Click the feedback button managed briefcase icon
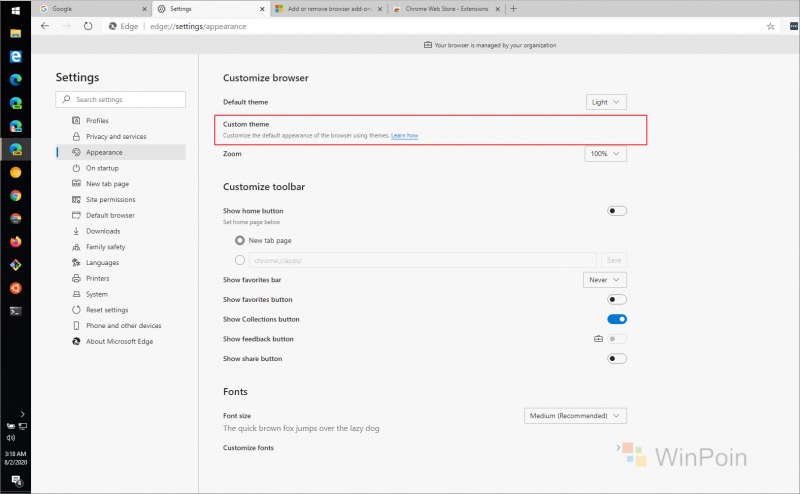 [x=598, y=339]
